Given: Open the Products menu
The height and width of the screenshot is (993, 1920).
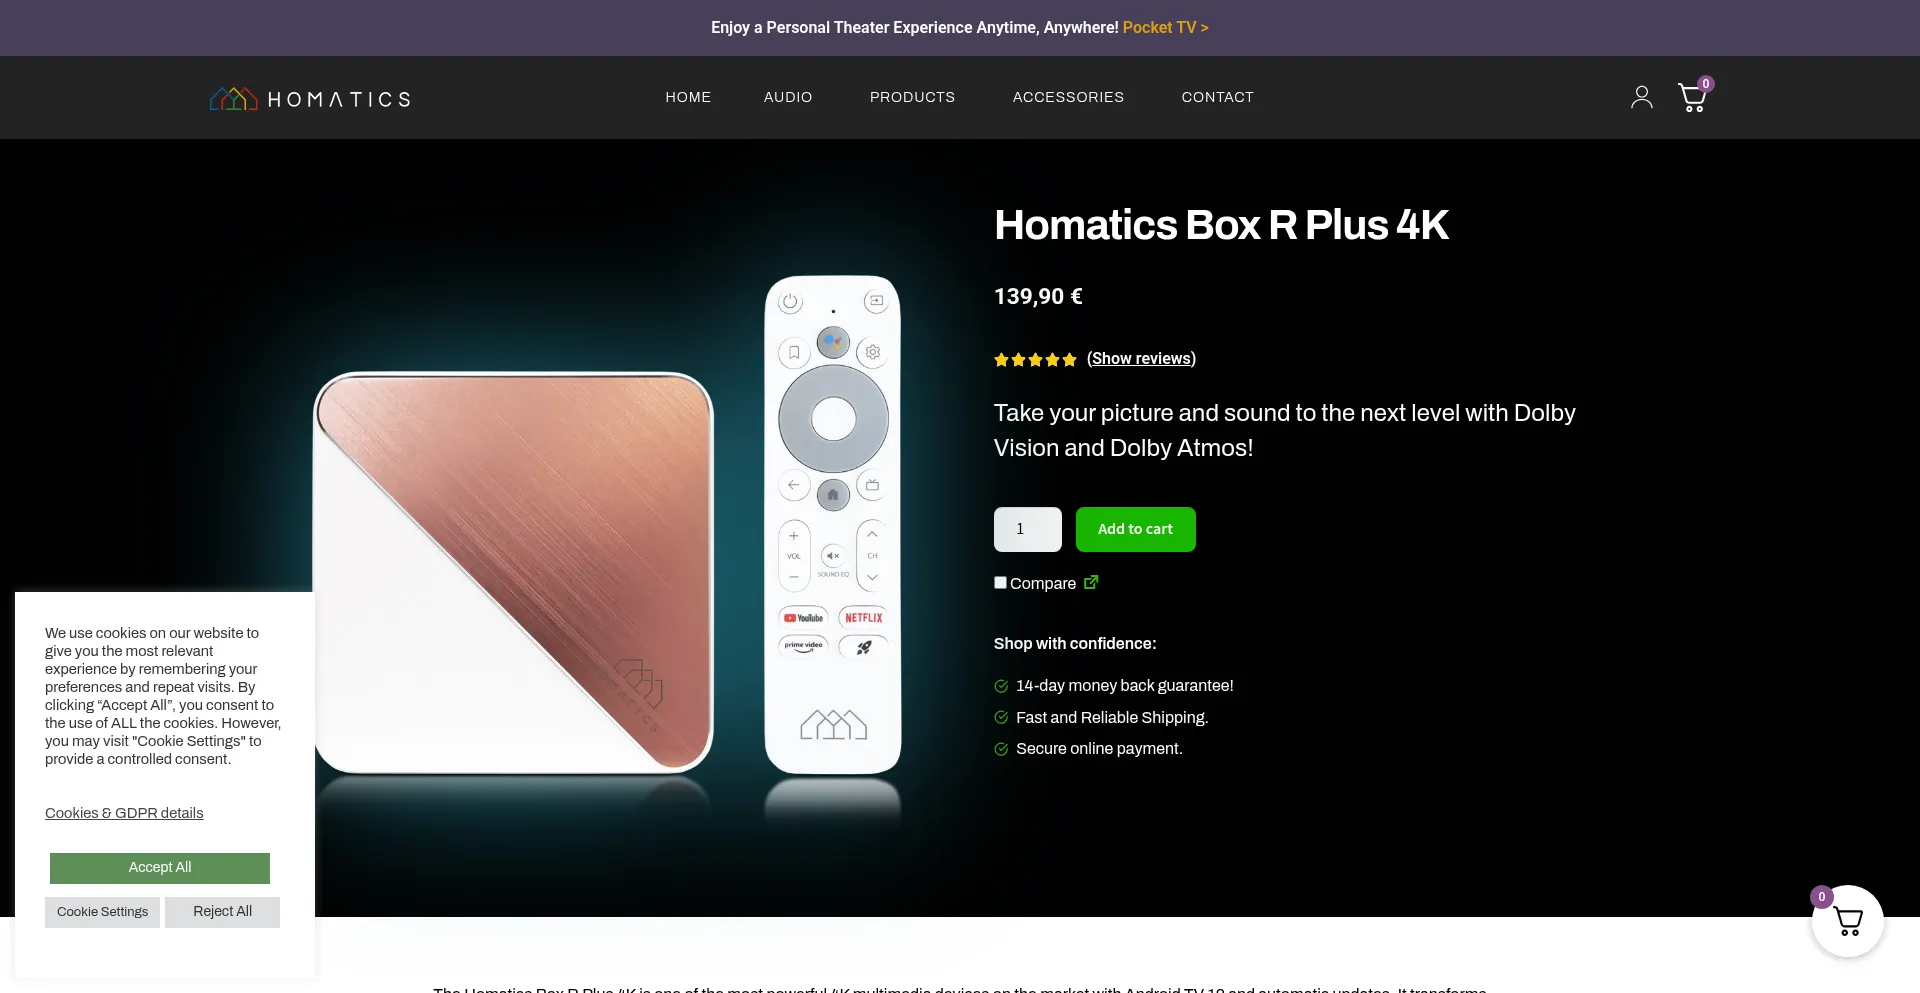Looking at the screenshot, I should tap(912, 97).
